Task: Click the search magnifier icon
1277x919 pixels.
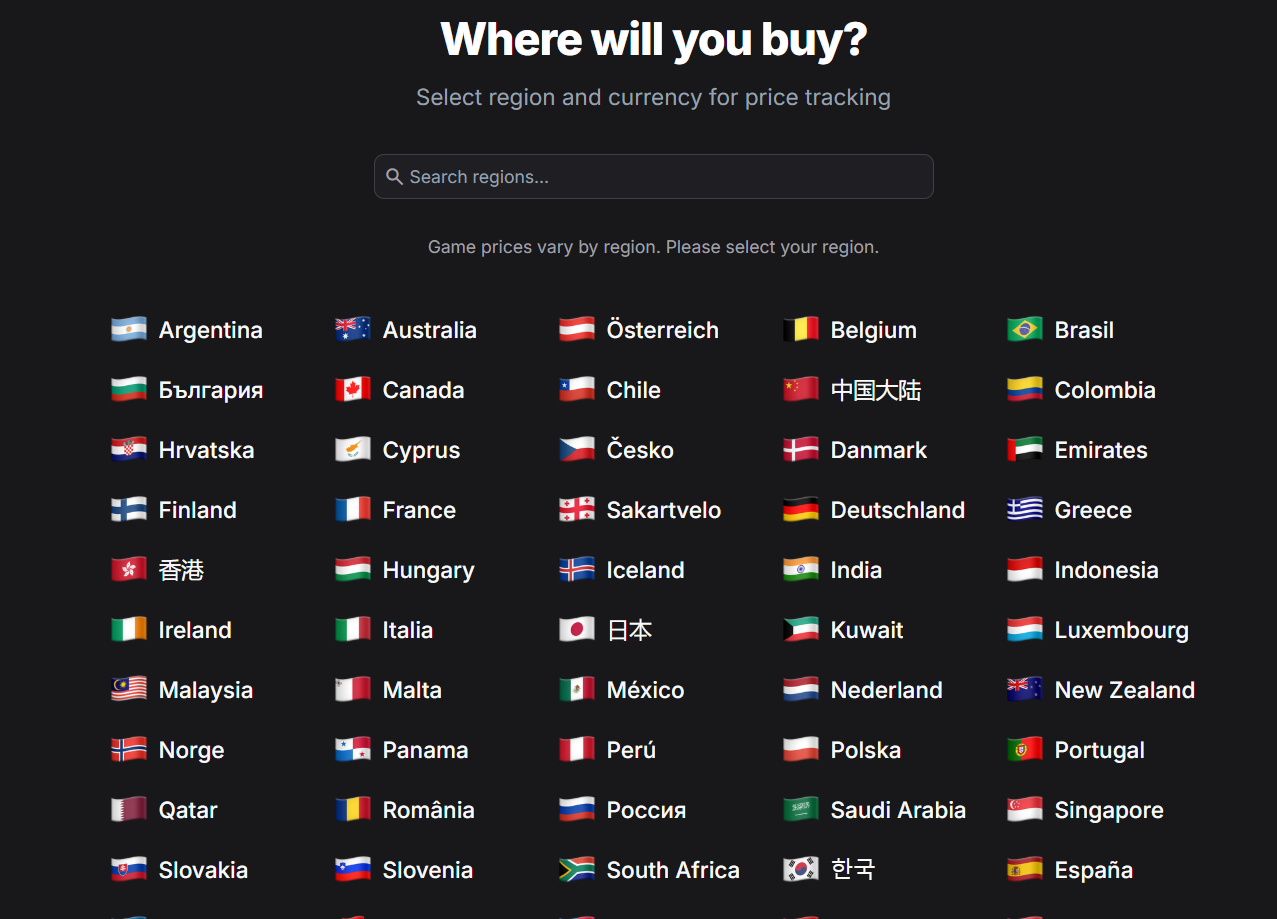Action: [x=394, y=177]
